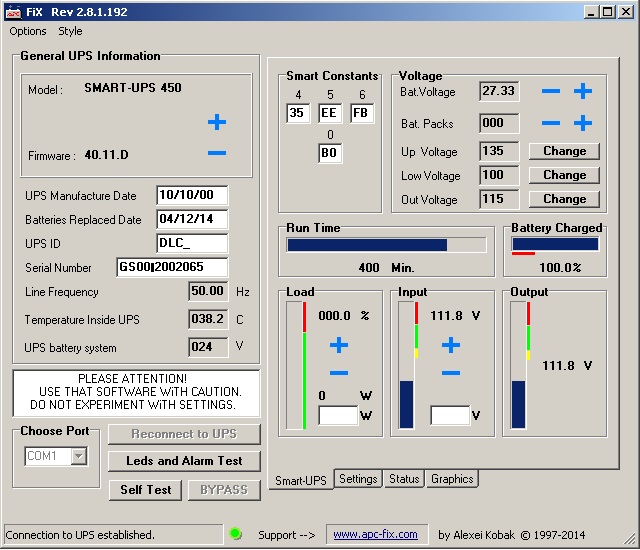Click the minus icon next to Firmware
The height and width of the screenshot is (550, 640).
(x=217, y=154)
